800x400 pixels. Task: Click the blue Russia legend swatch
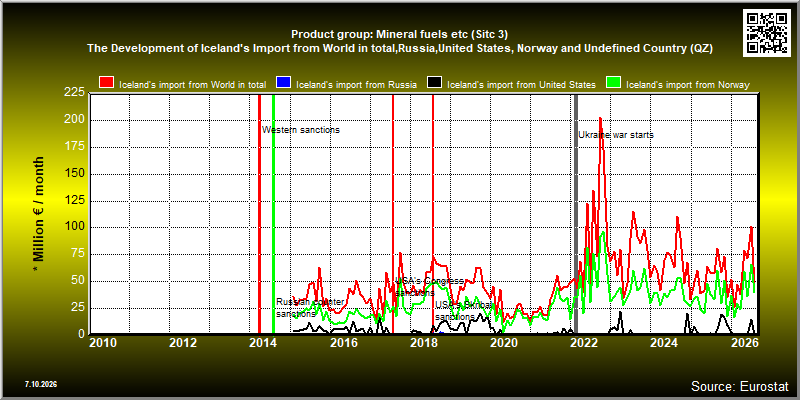pos(283,83)
